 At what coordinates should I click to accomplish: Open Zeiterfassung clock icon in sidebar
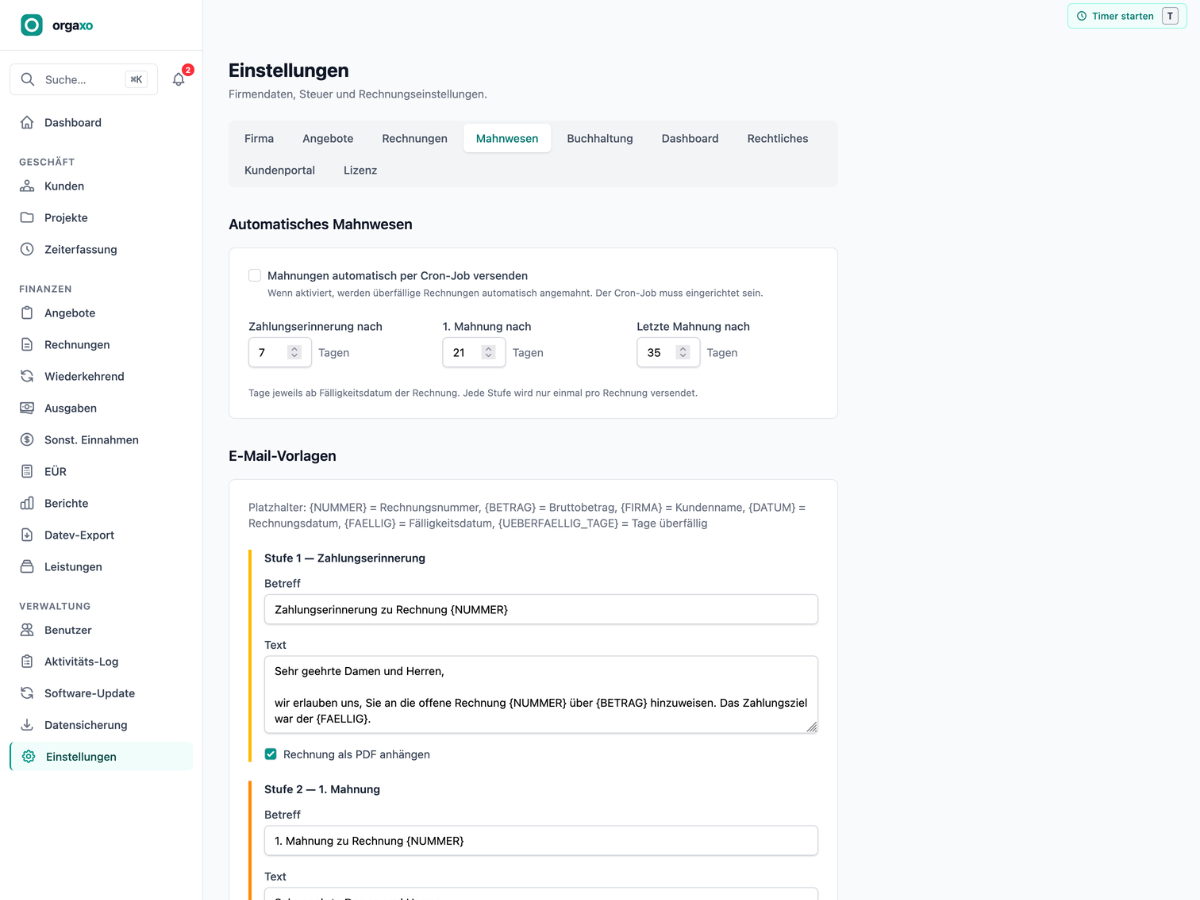27,249
